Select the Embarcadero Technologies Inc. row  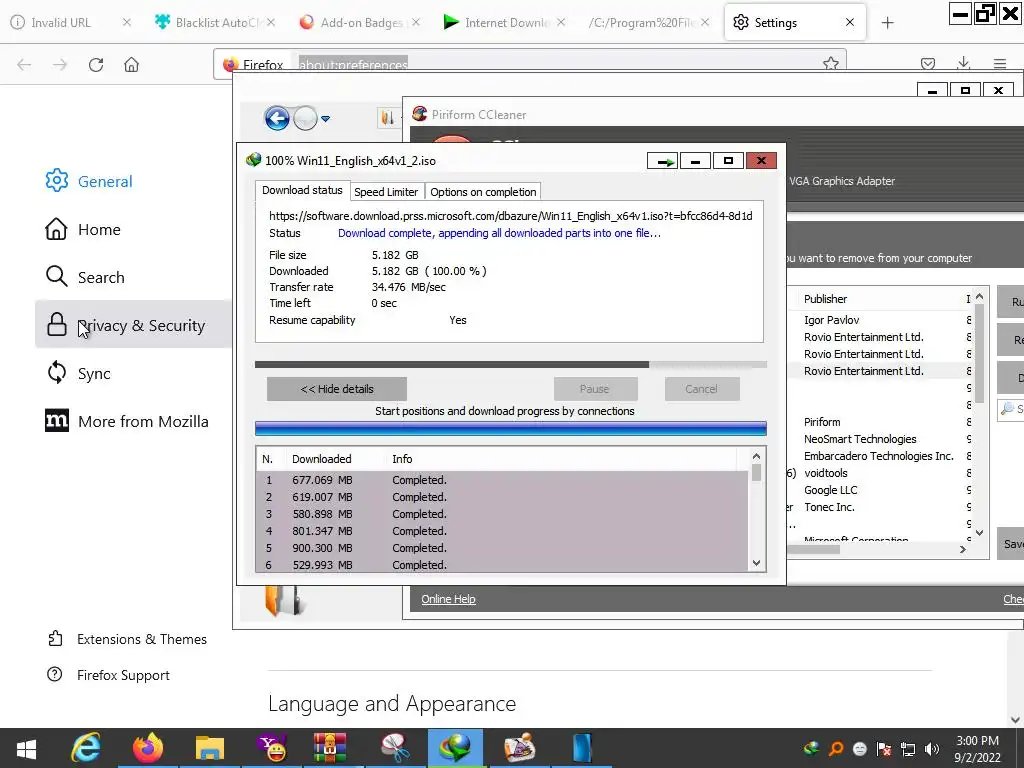pyautogui.click(x=878, y=456)
